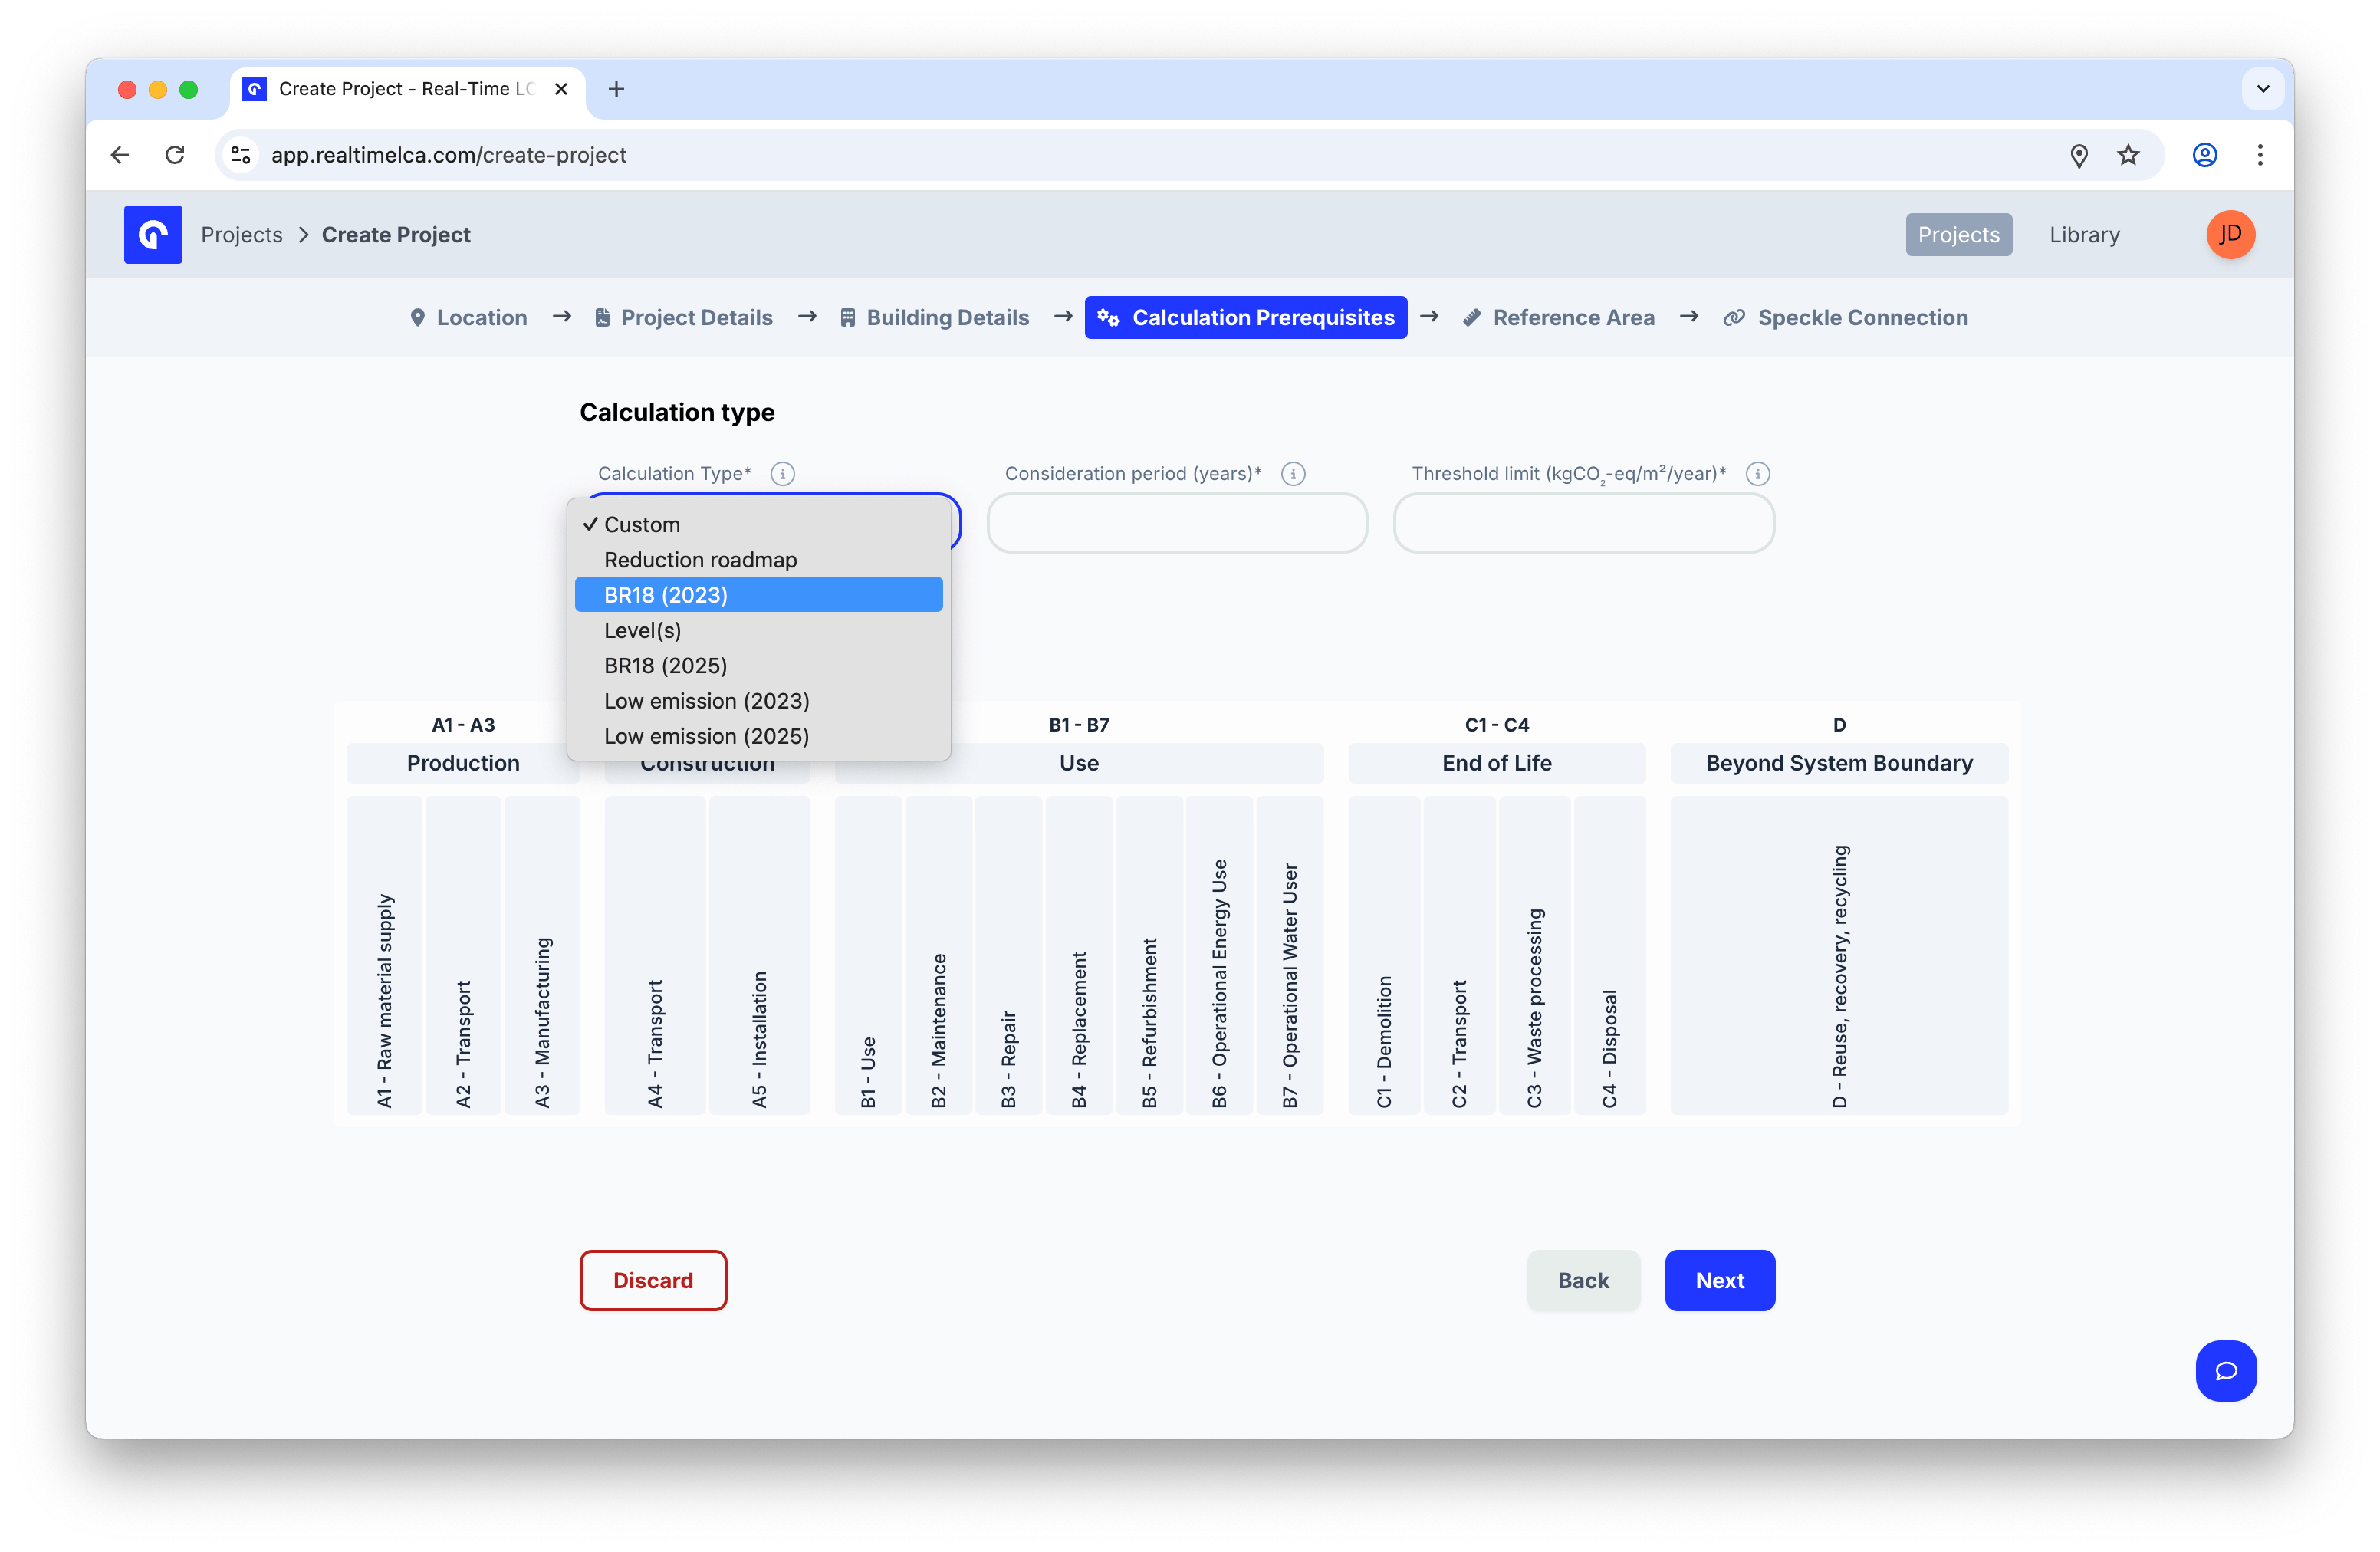Click the Real-Time LCA logo icon
This screenshot has width=2380, height=1552.
[x=153, y=234]
